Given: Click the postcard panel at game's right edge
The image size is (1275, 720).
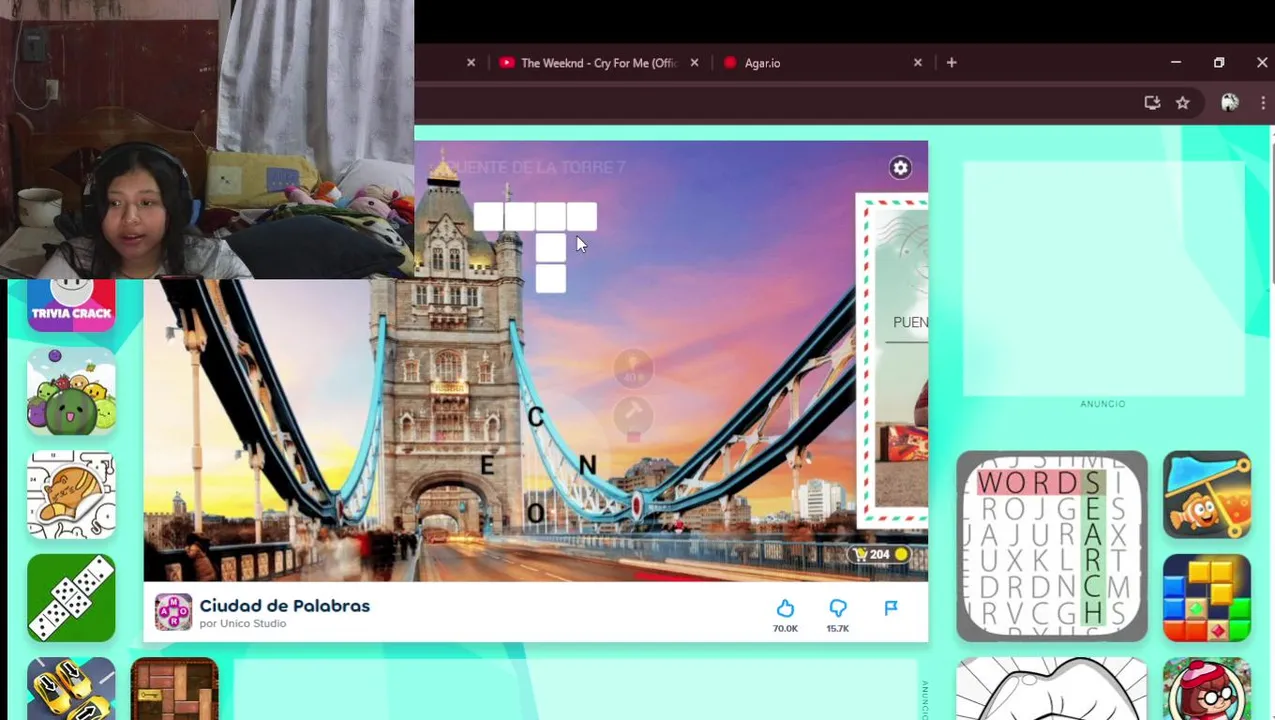Looking at the screenshot, I should tap(892, 361).
